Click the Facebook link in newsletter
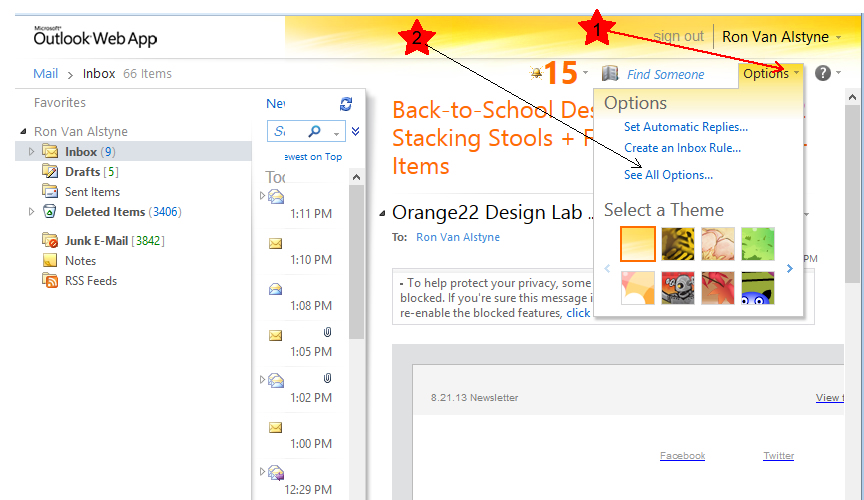Screen dimensions: 864x500 pyautogui.click(x=682, y=455)
